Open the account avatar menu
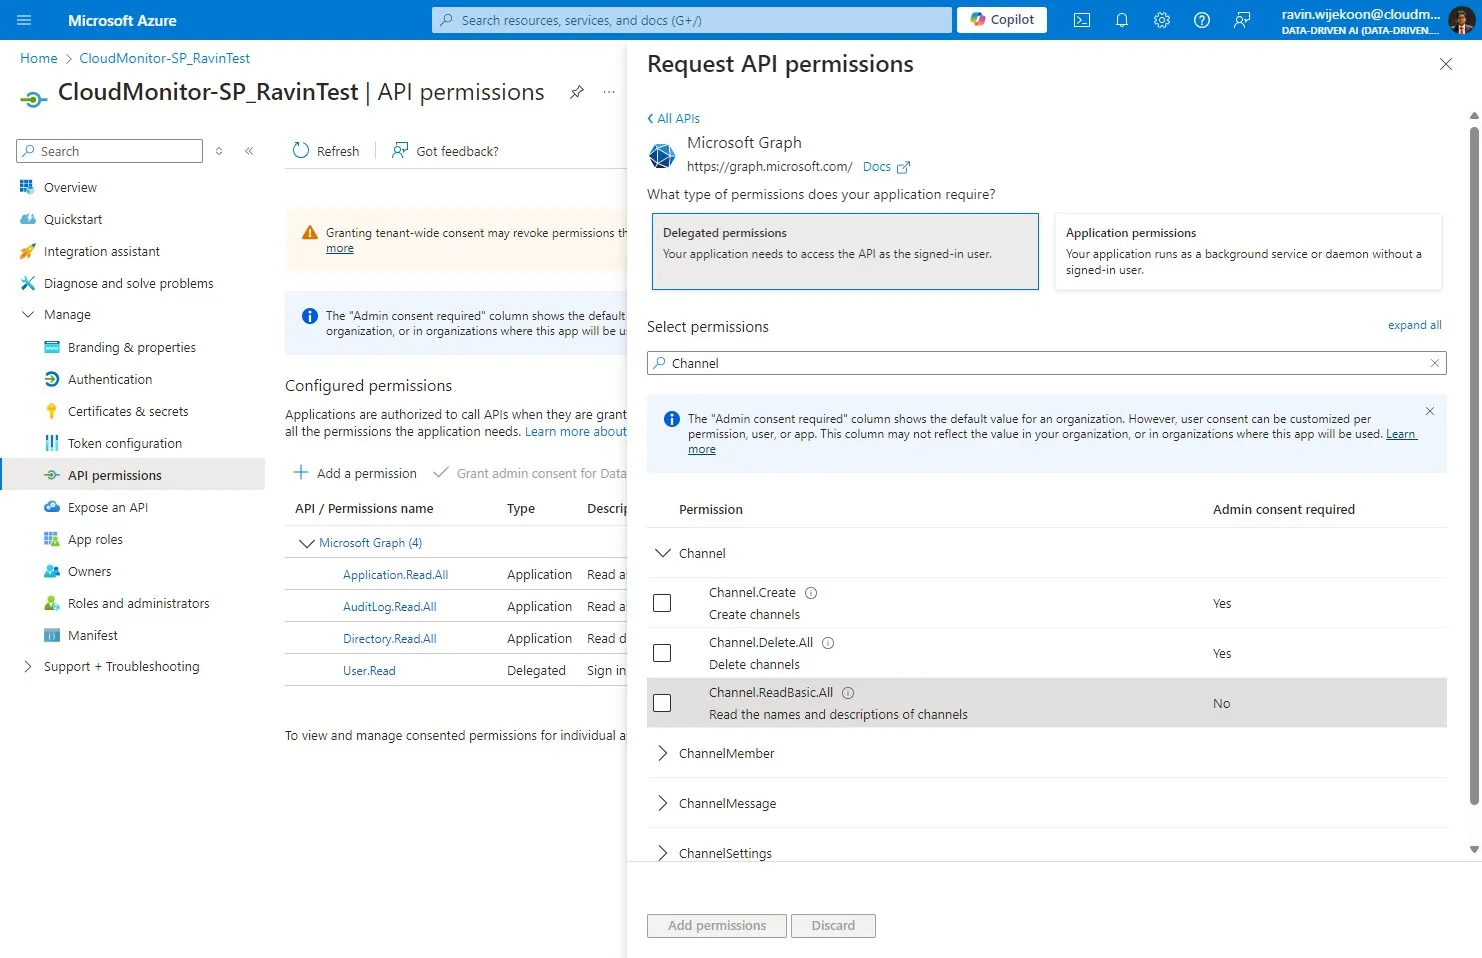This screenshot has width=1482, height=958. (1461, 20)
